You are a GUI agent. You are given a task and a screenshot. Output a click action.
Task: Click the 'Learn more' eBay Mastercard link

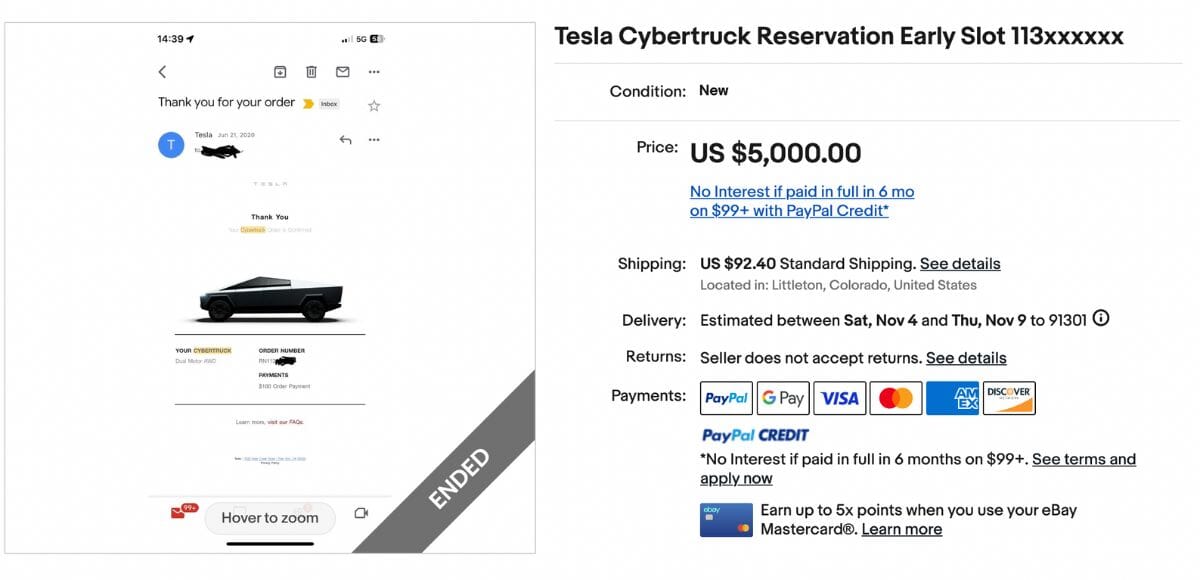[901, 529]
